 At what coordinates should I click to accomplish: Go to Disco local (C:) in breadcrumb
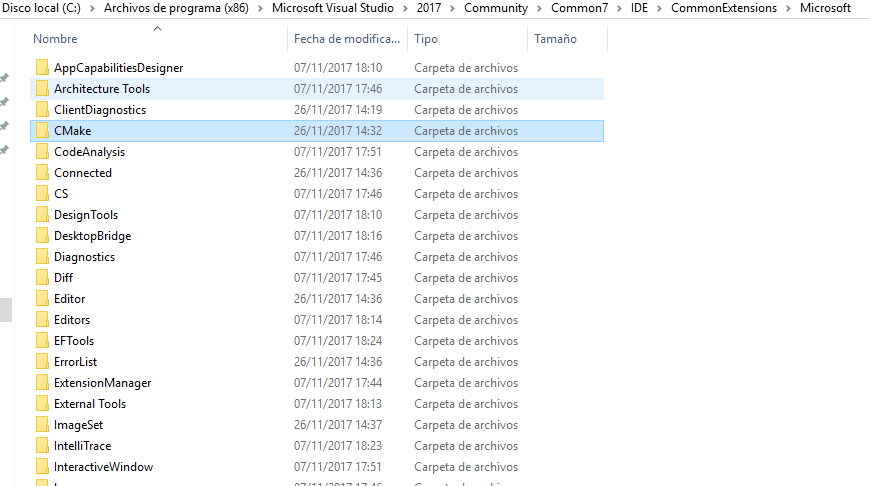(42, 8)
